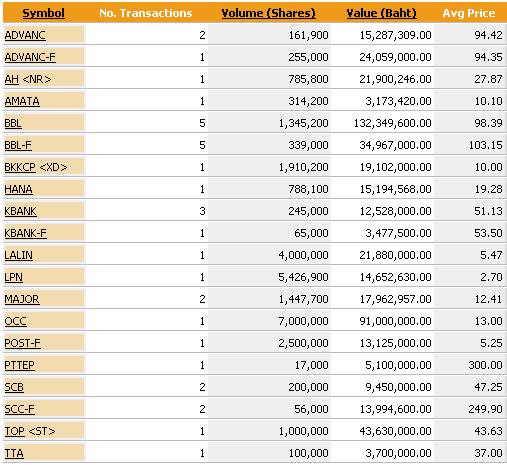The image size is (507, 465).
Task: View AMATA stock details
Action: pos(22,101)
